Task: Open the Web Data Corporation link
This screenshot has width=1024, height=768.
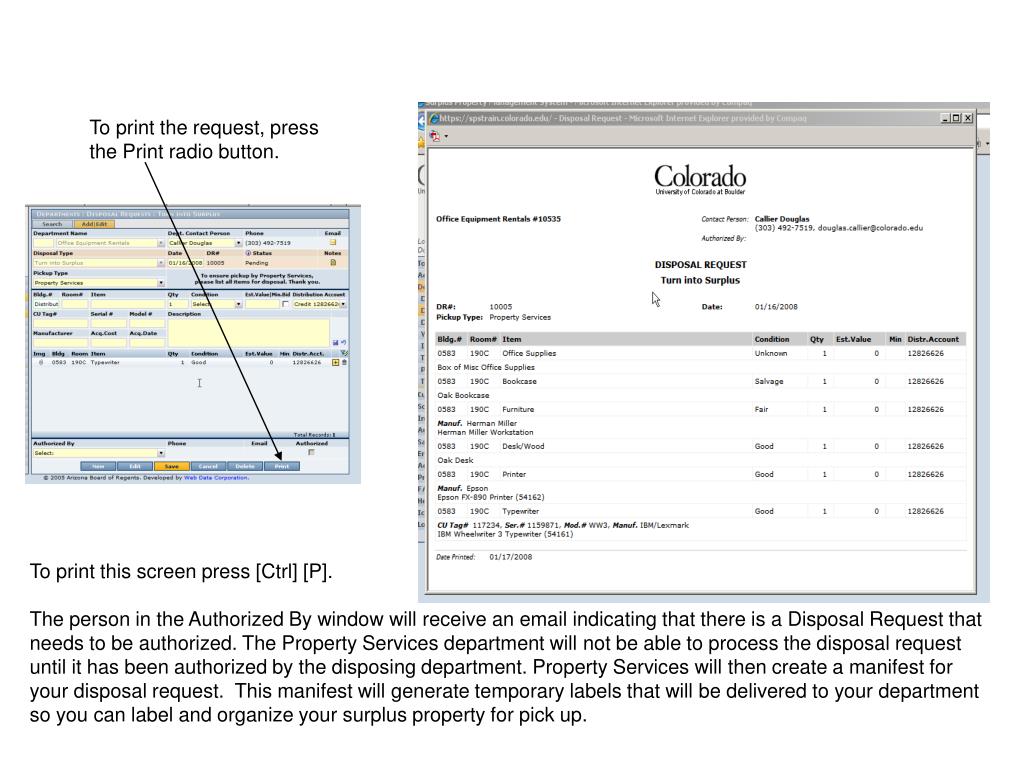Action: click(216, 478)
